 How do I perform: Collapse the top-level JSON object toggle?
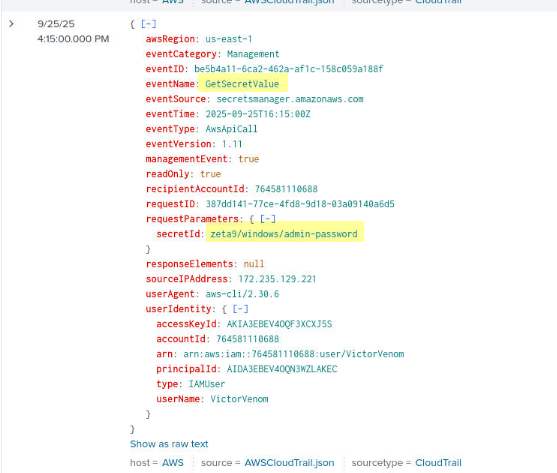pyautogui.click(x=148, y=24)
